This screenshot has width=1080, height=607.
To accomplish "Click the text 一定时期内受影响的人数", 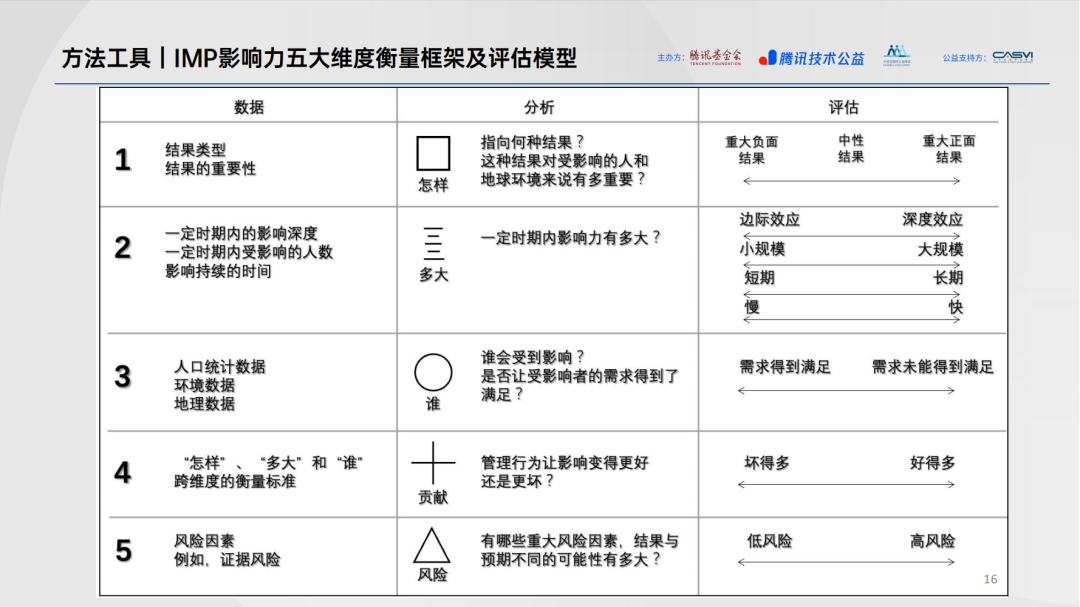I will (x=249, y=252).
